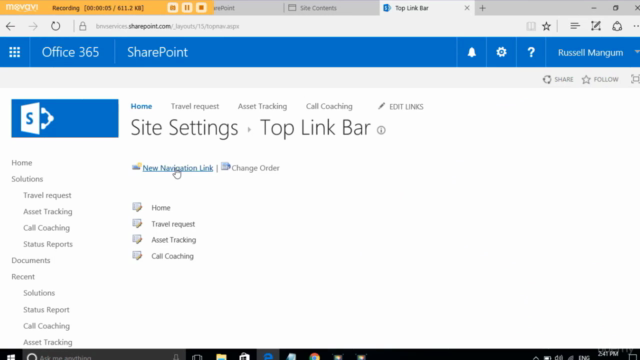Click the browser back arrow
Viewport: 640px width, 360px height.
11,27
